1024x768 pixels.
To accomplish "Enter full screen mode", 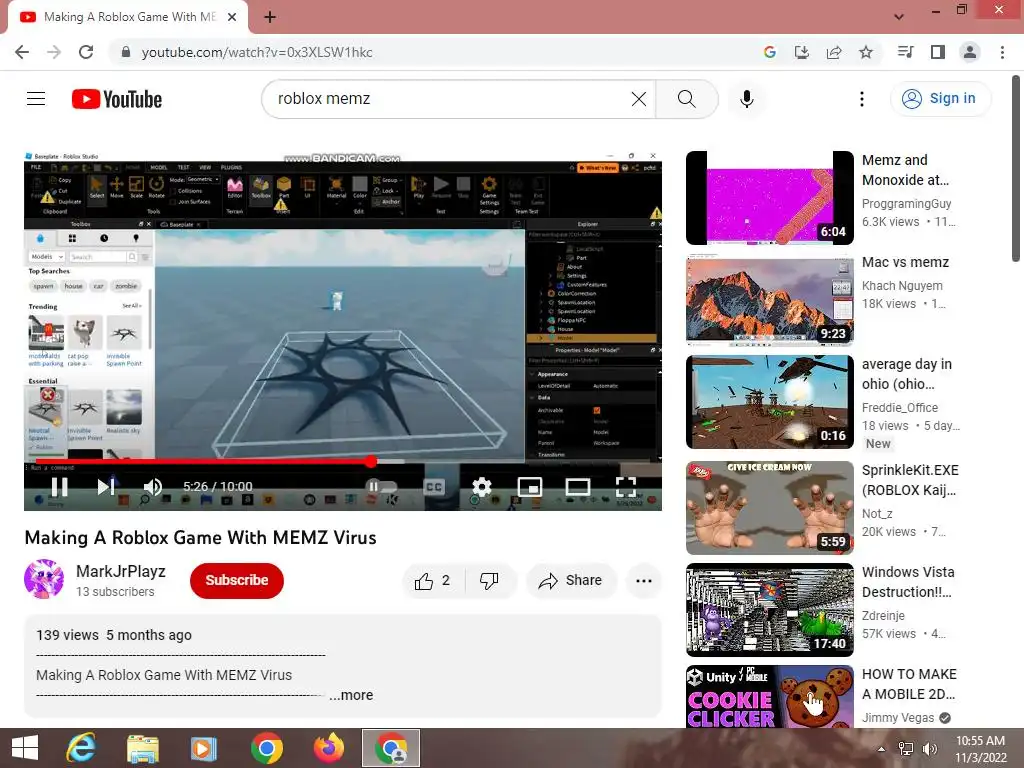I will tap(626, 487).
